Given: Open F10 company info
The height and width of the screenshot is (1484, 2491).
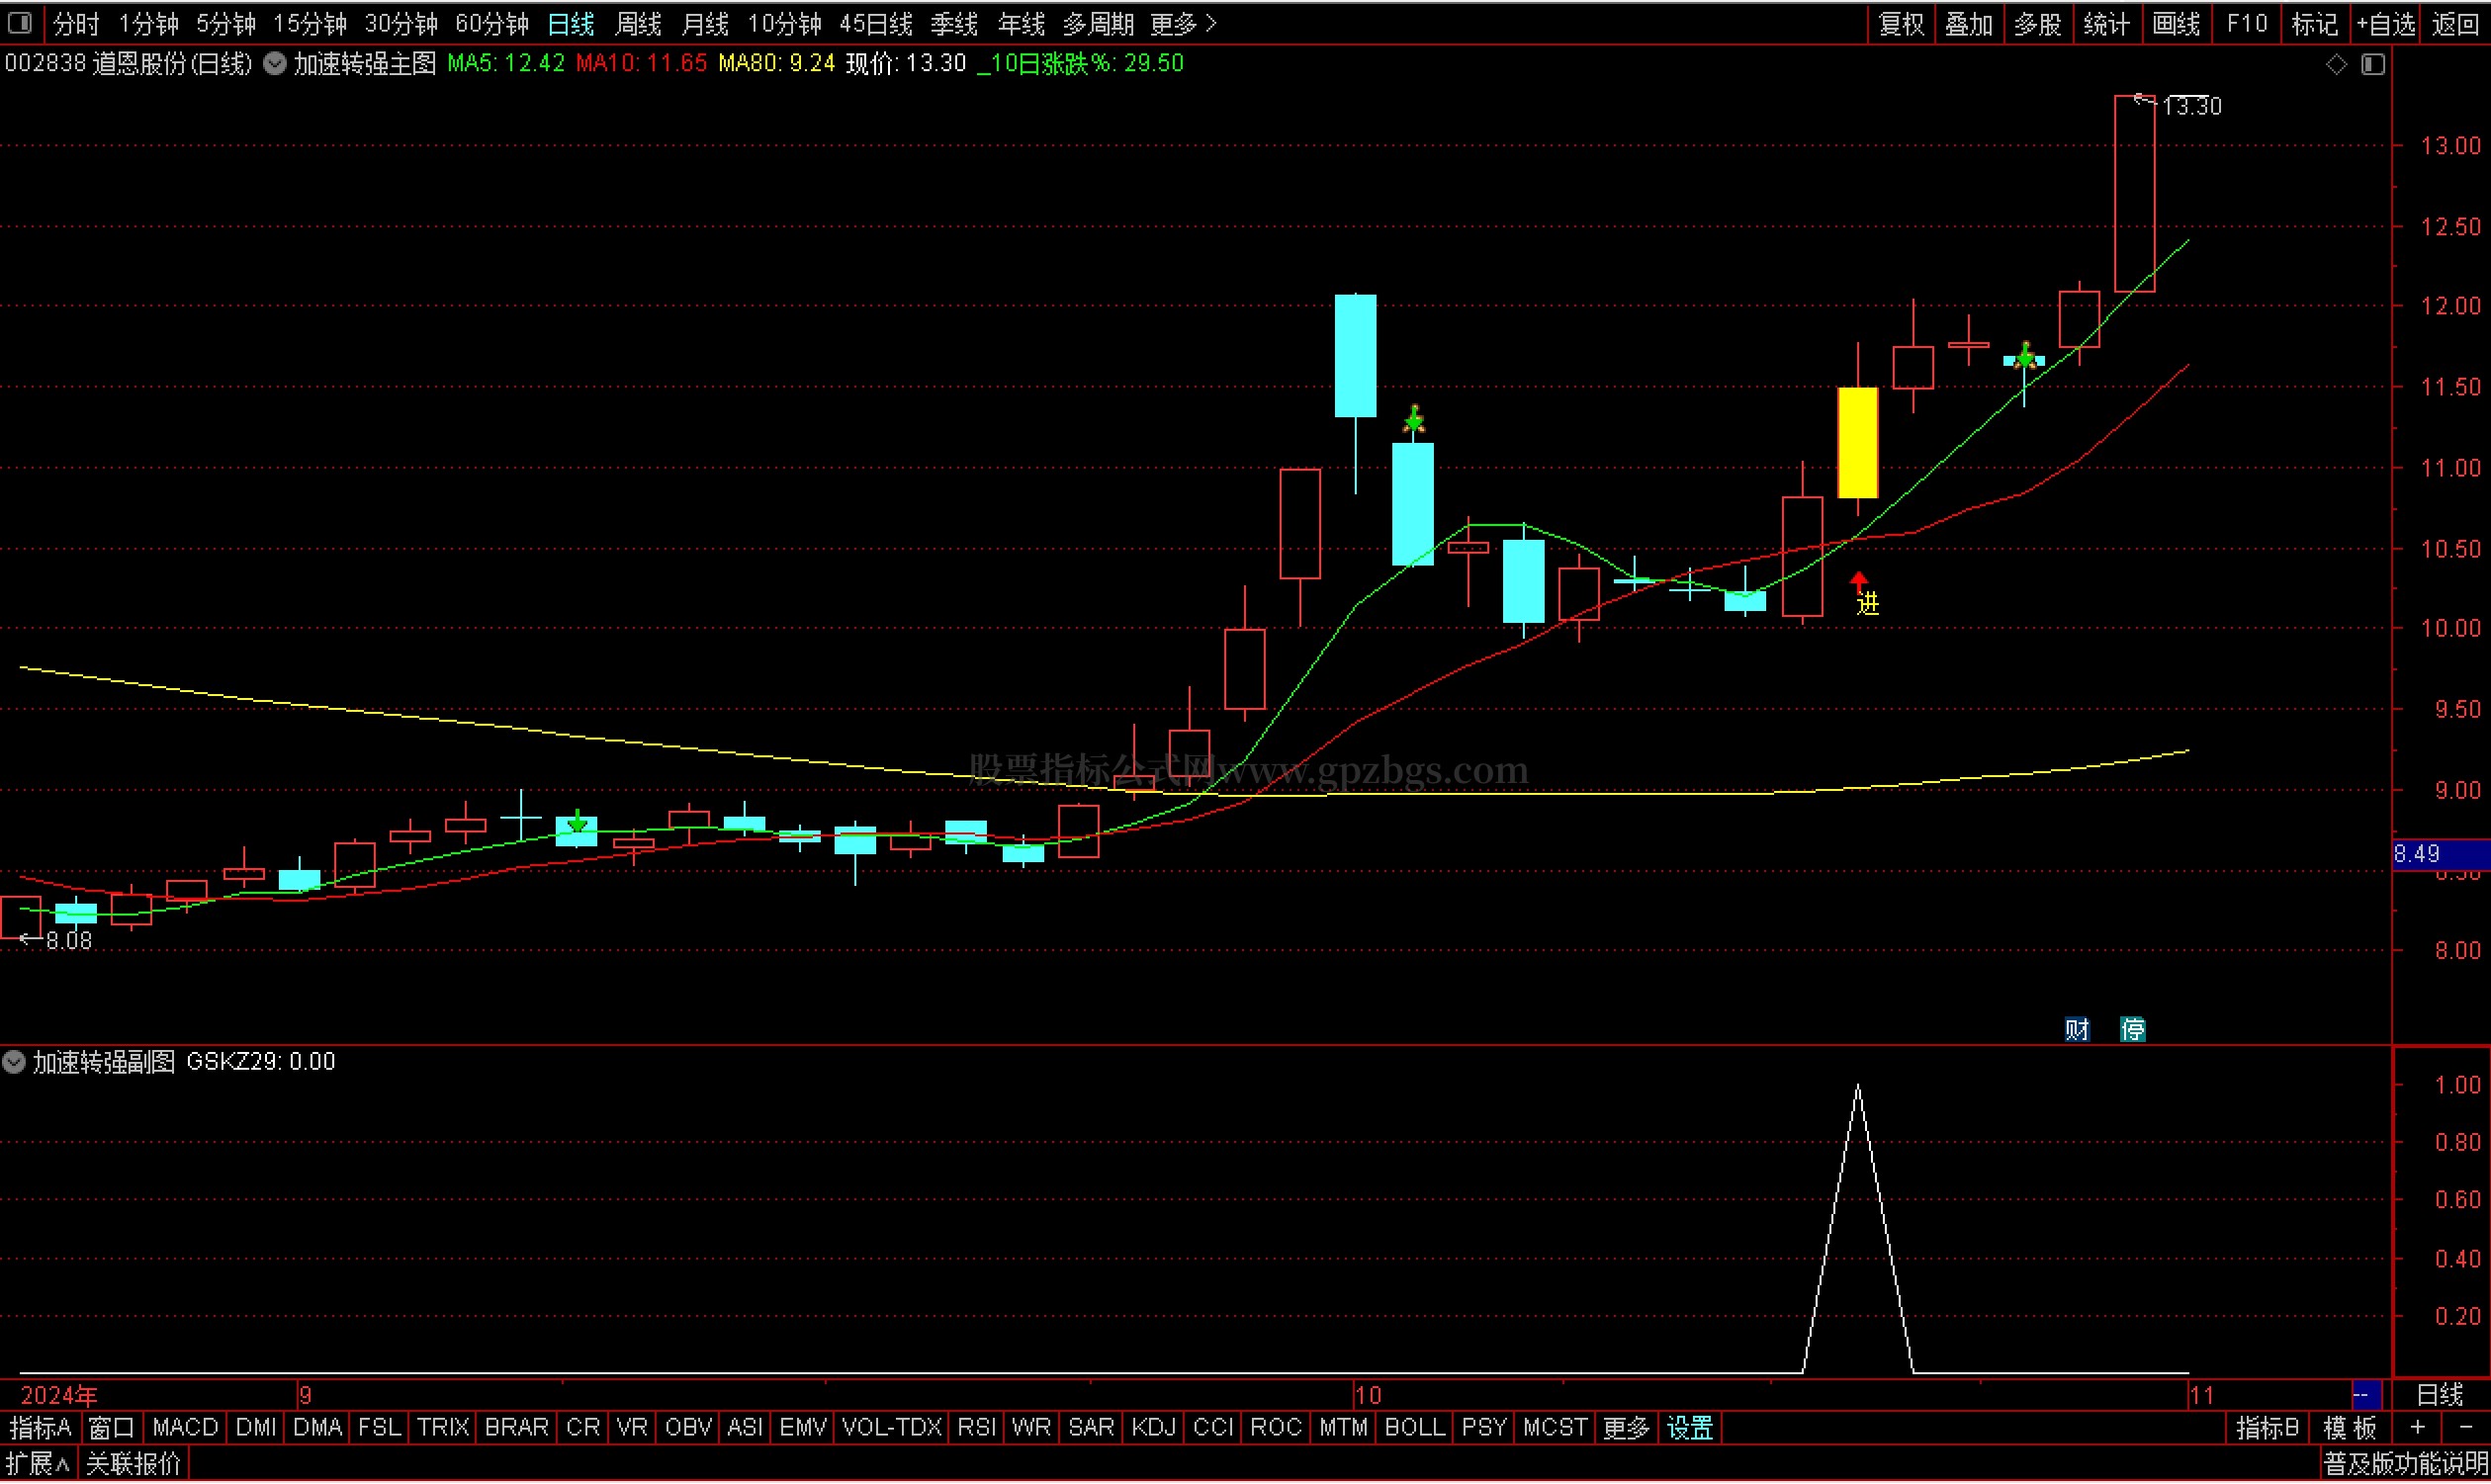Looking at the screenshot, I should coord(2247,24).
